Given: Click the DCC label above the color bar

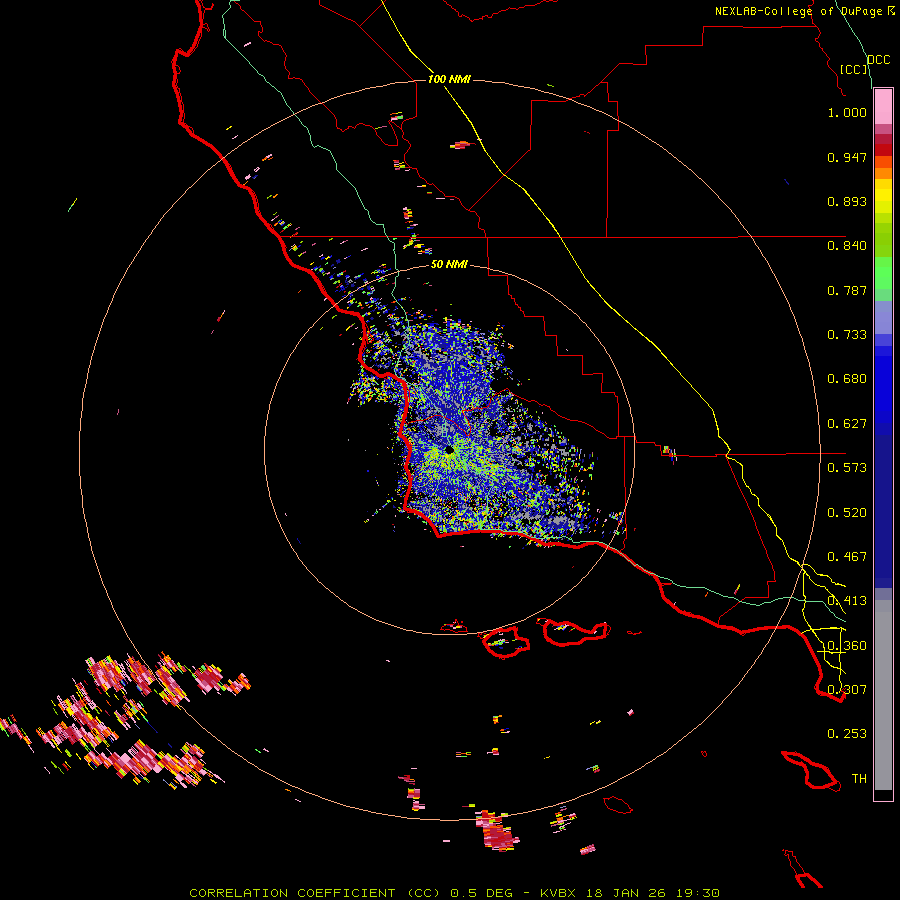Looking at the screenshot, I should pyautogui.click(x=879, y=60).
